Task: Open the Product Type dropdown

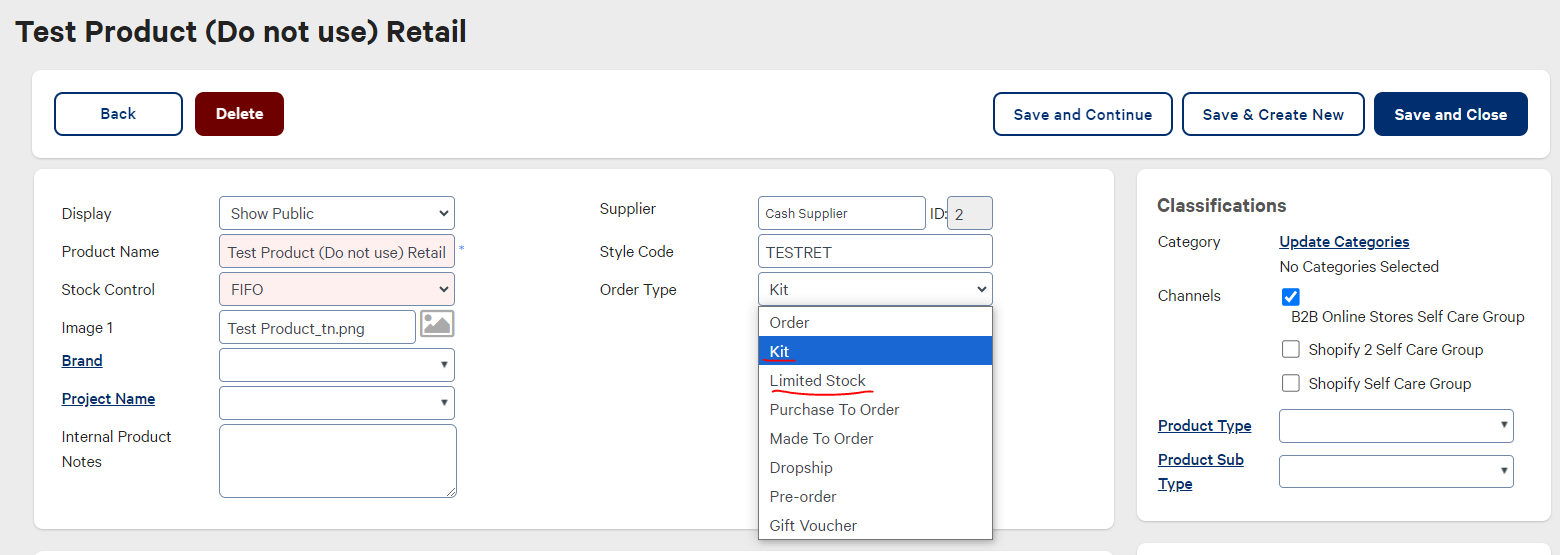Action: click(1395, 426)
